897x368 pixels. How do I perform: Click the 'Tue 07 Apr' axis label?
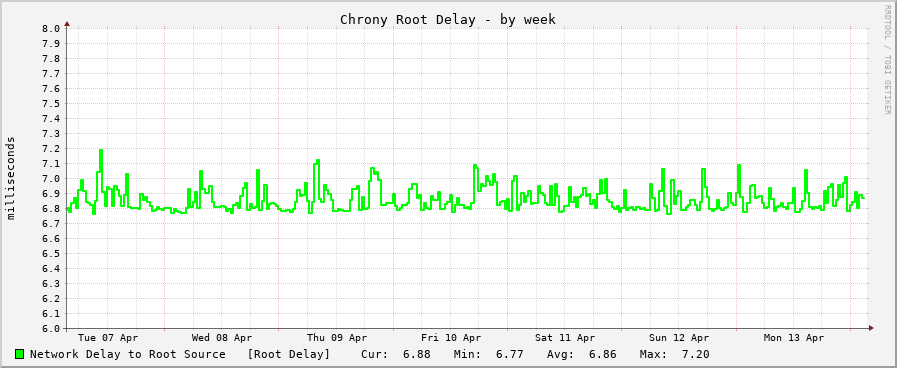[108, 338]
